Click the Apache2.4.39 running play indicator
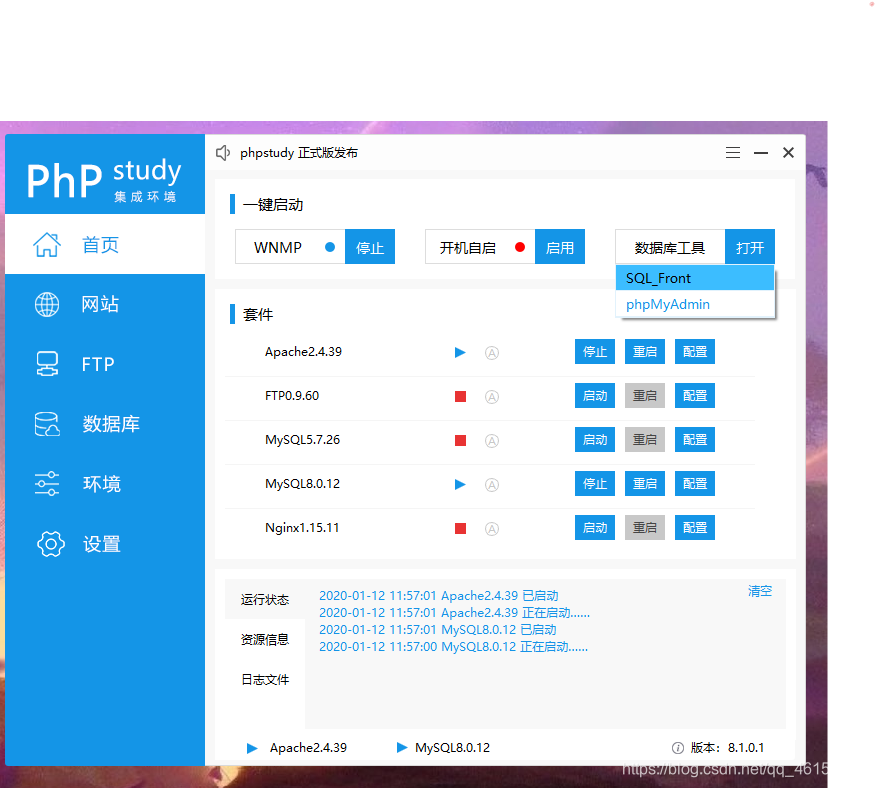The width and height of the screenshot is (876, 788). pos(460,353)
